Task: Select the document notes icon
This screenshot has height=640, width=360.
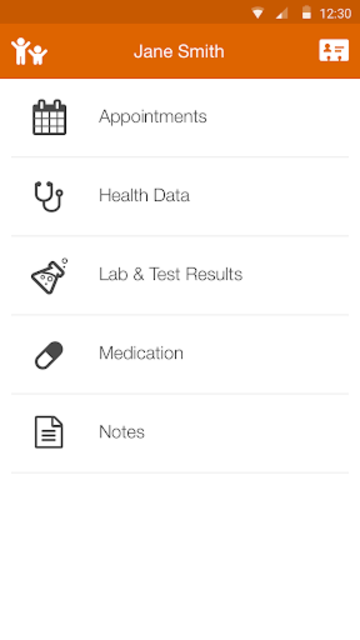Action: point(49,432)
